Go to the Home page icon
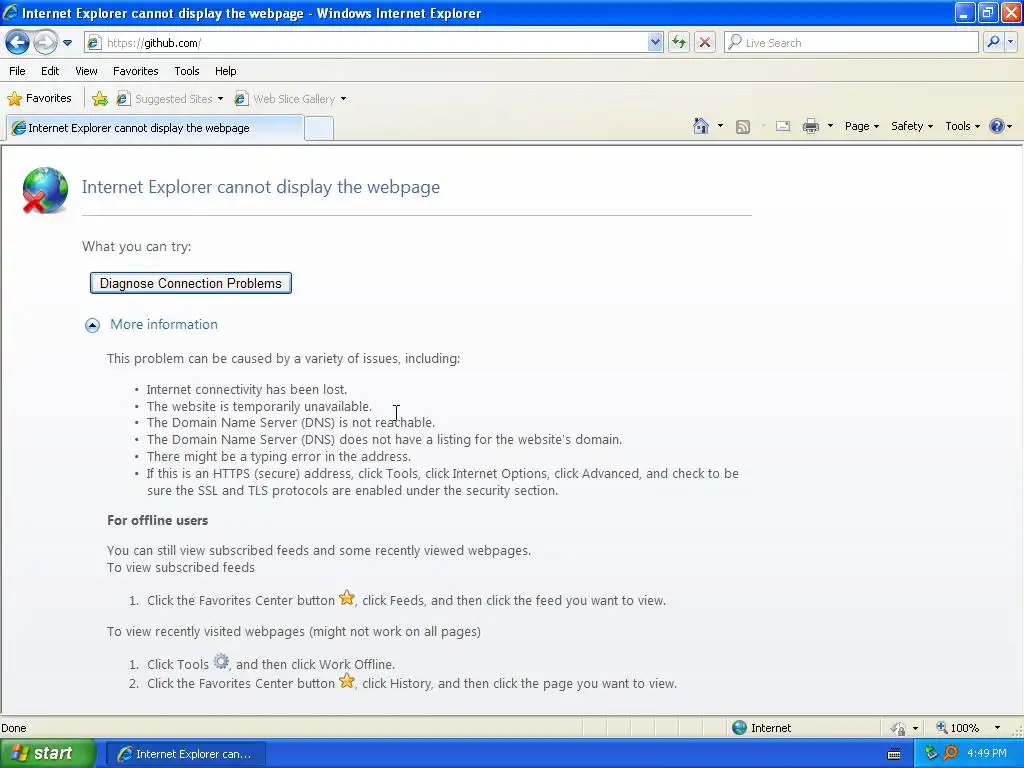Viewport: 1024px width, 768px height. point(701,126)
